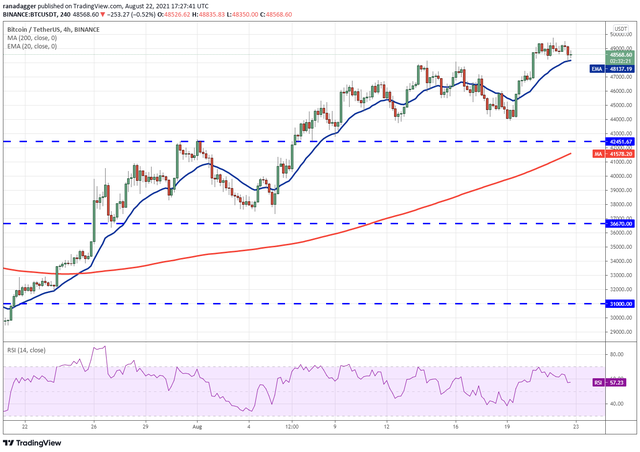The height and width of the screenshot is (452, 640).
Task: Click the EMA 48137.19 price tag
Action: [x=612, y=69]
